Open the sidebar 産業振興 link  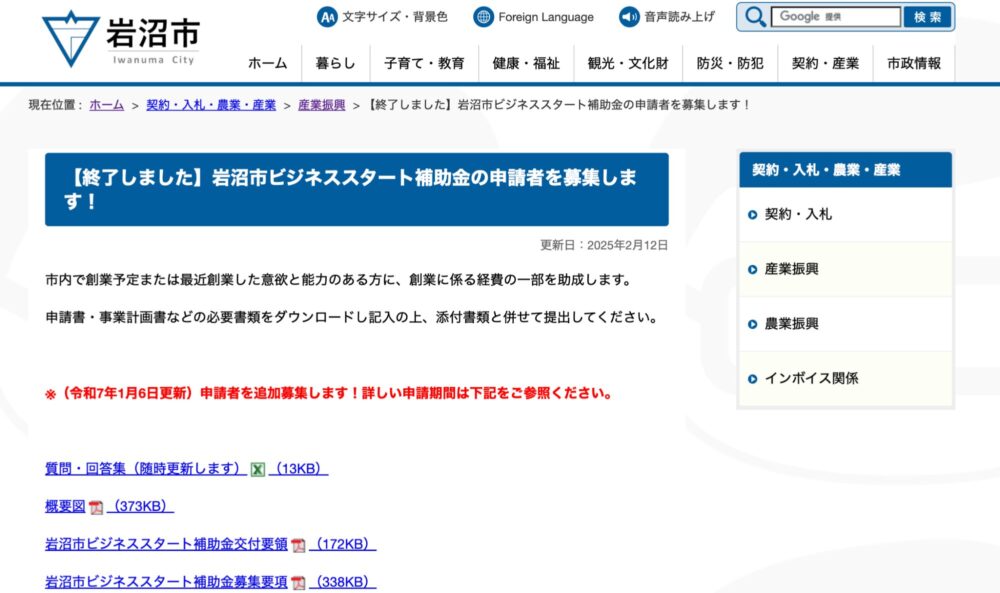(791, 270)
